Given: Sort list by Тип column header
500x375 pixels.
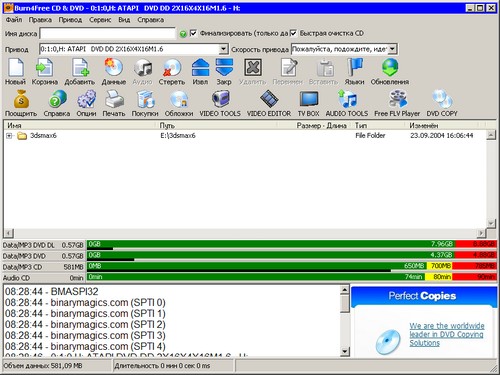Looking at the screenshot, I should [x=379, y=125].
